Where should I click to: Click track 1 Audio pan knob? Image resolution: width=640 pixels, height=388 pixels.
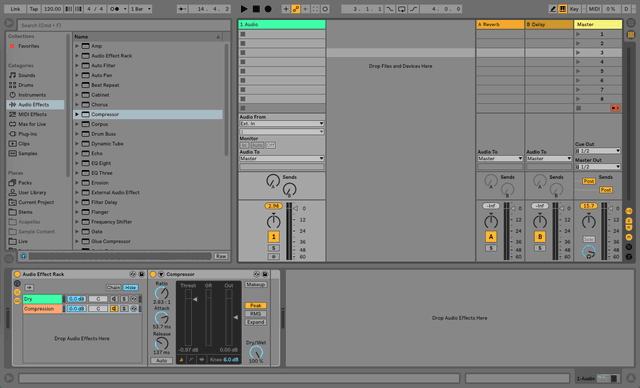[273, 222]
